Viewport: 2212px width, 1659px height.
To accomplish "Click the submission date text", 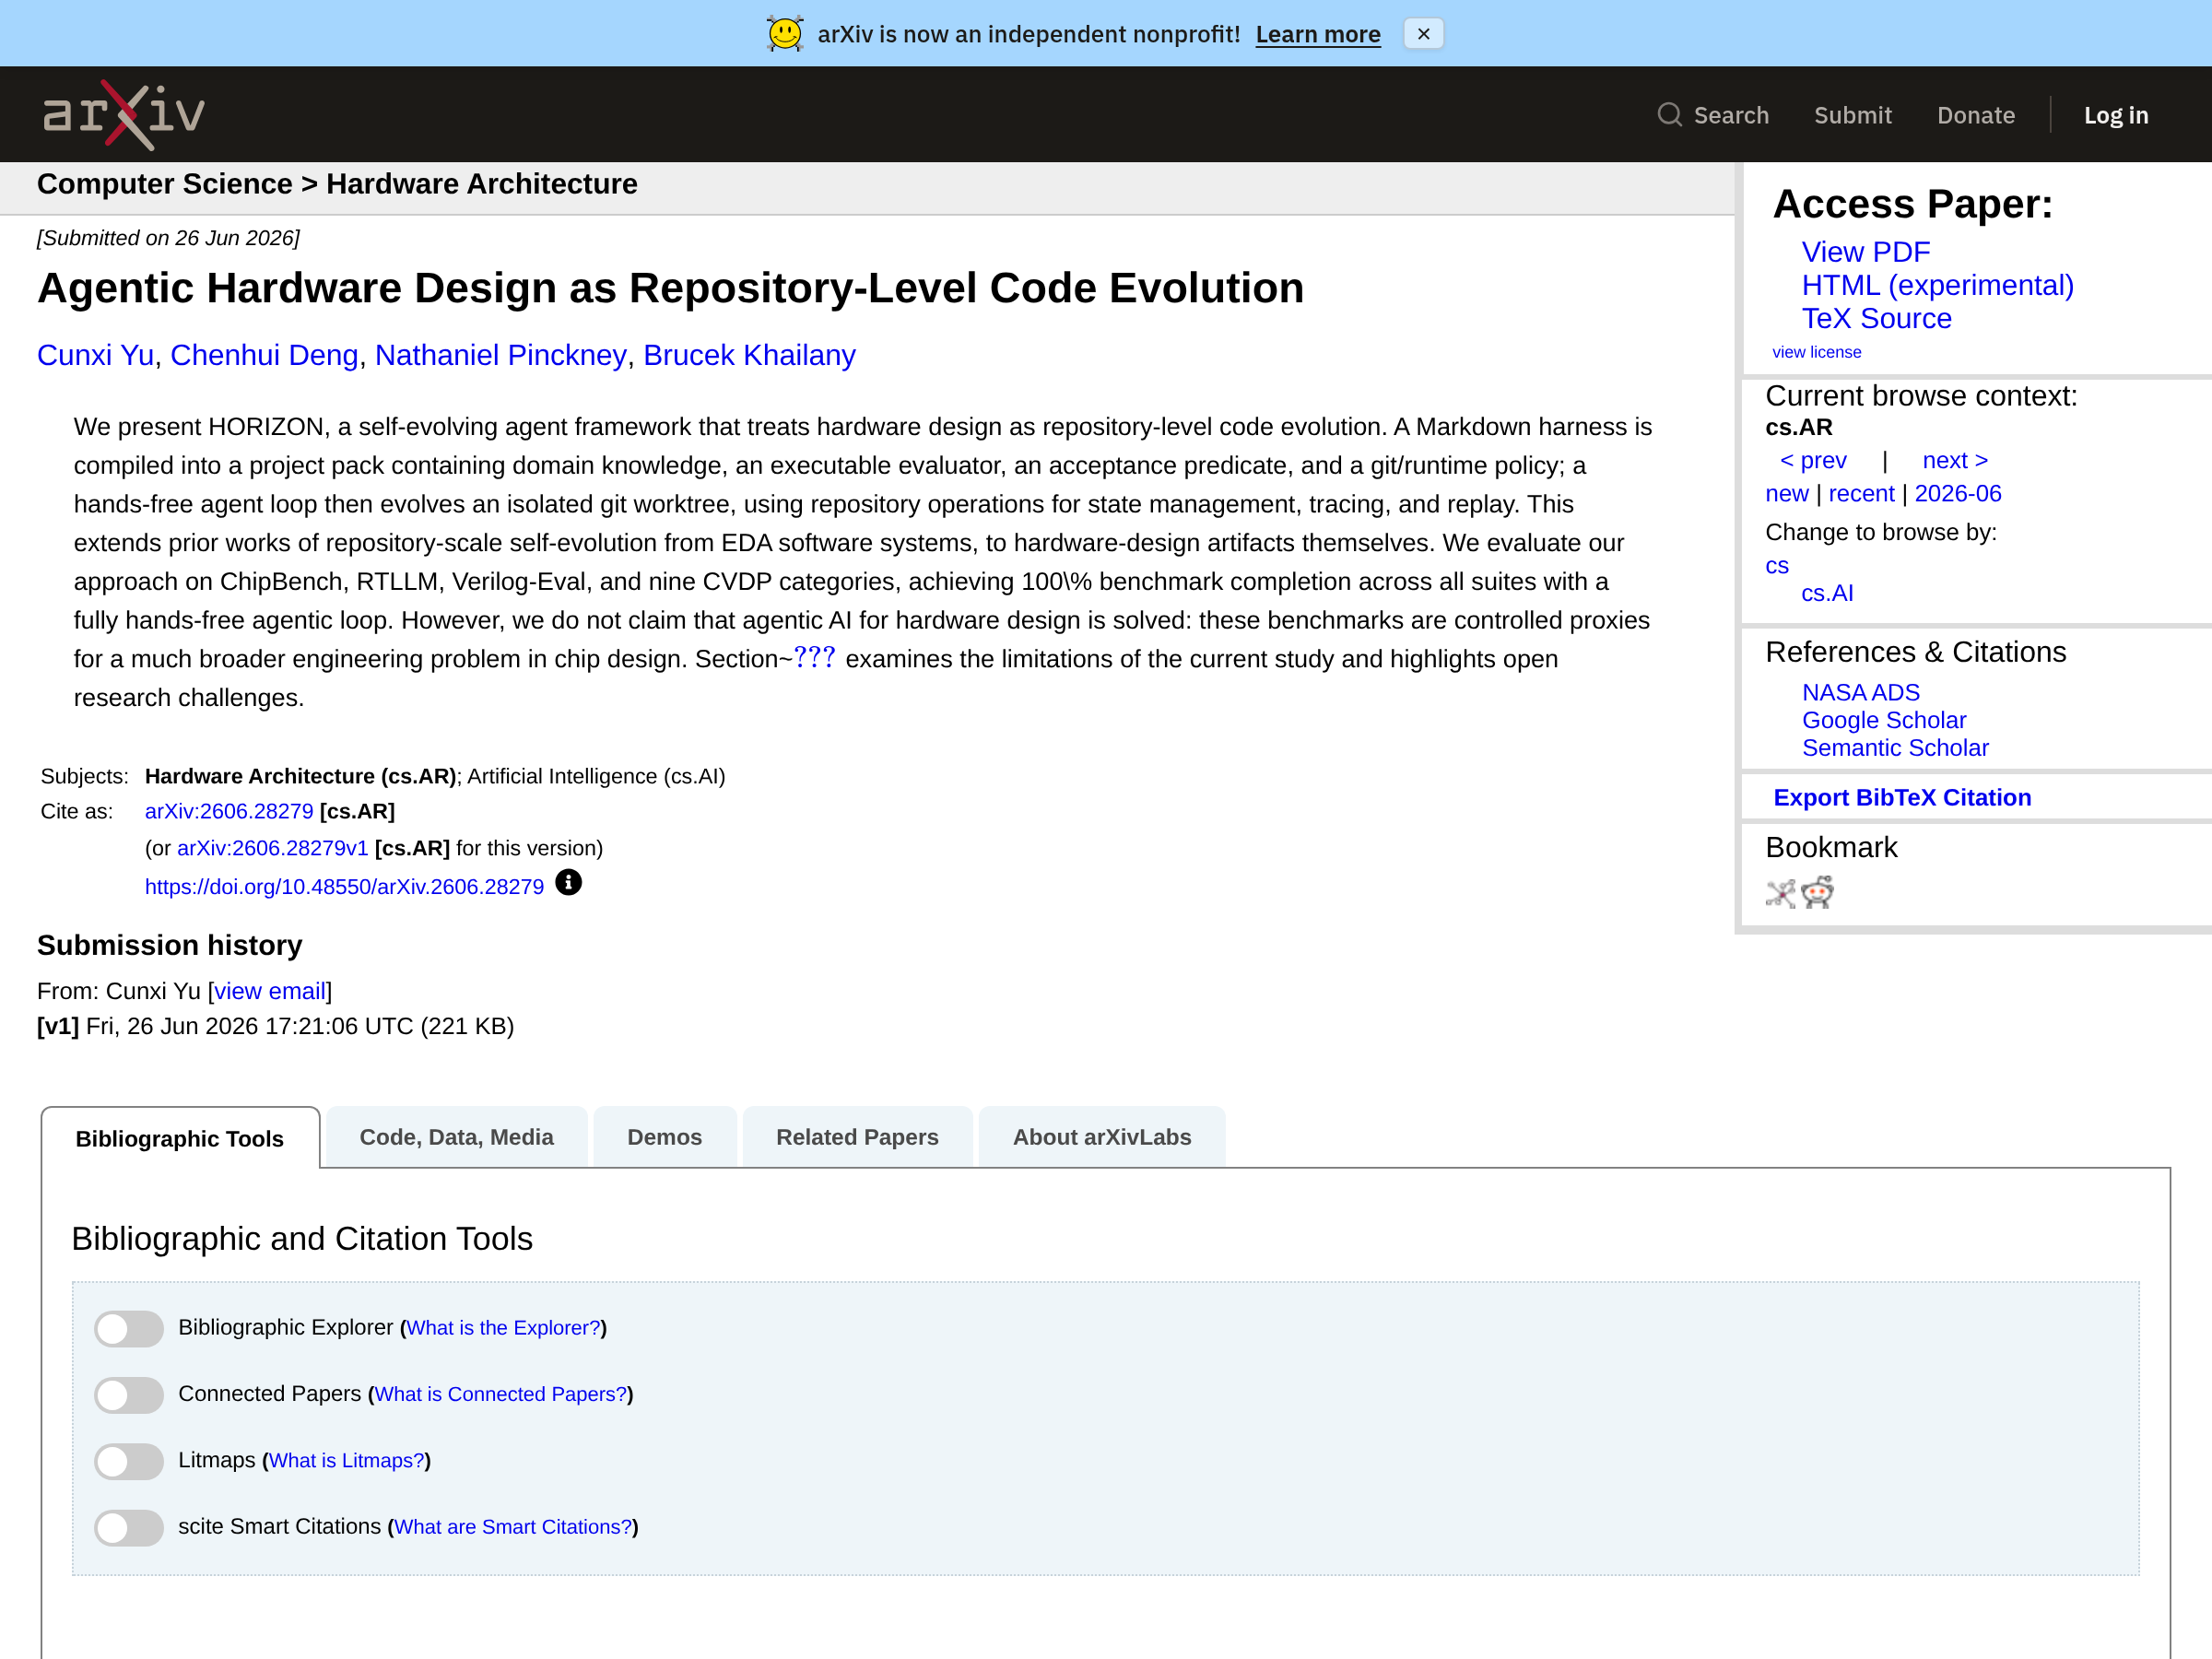I will click(168, 238).
